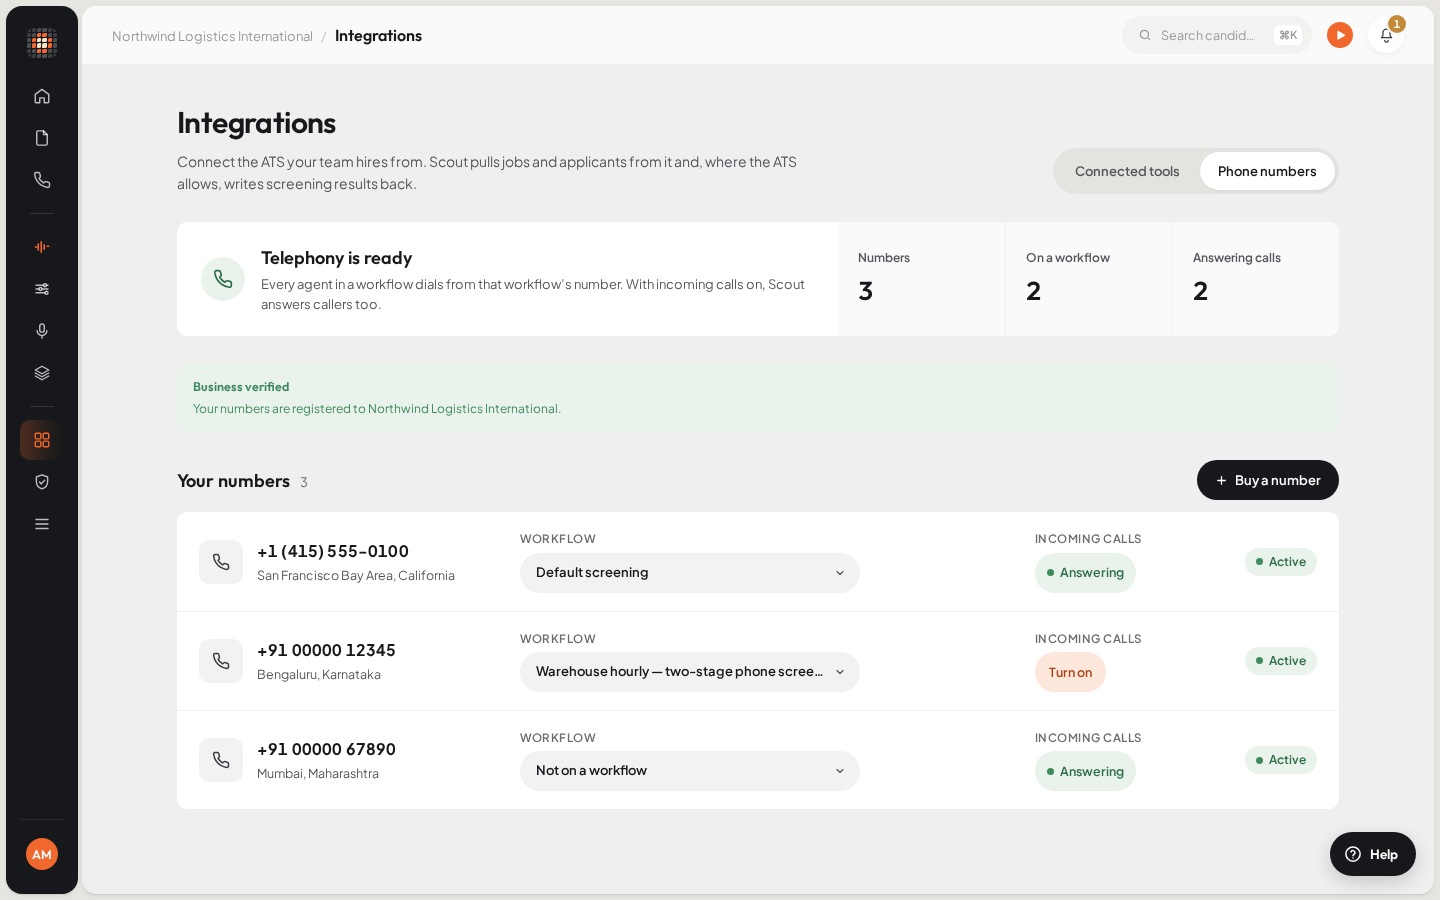Screen dimensions: 1440x900
Task: Select the integrations grid icon in sidebar
Action: point(42,440)
